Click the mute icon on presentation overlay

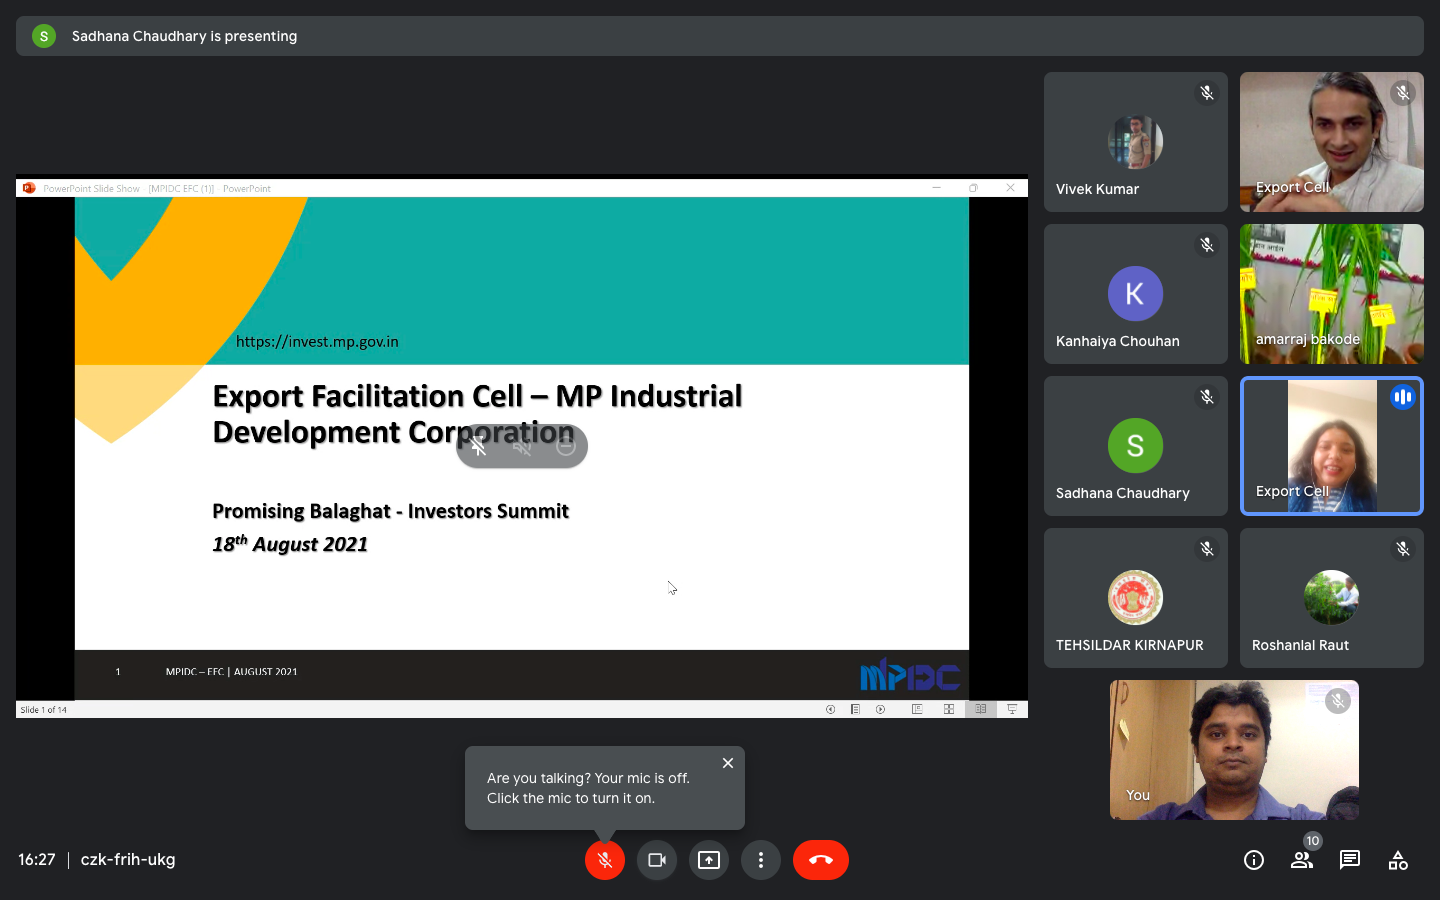coord(522,446)
